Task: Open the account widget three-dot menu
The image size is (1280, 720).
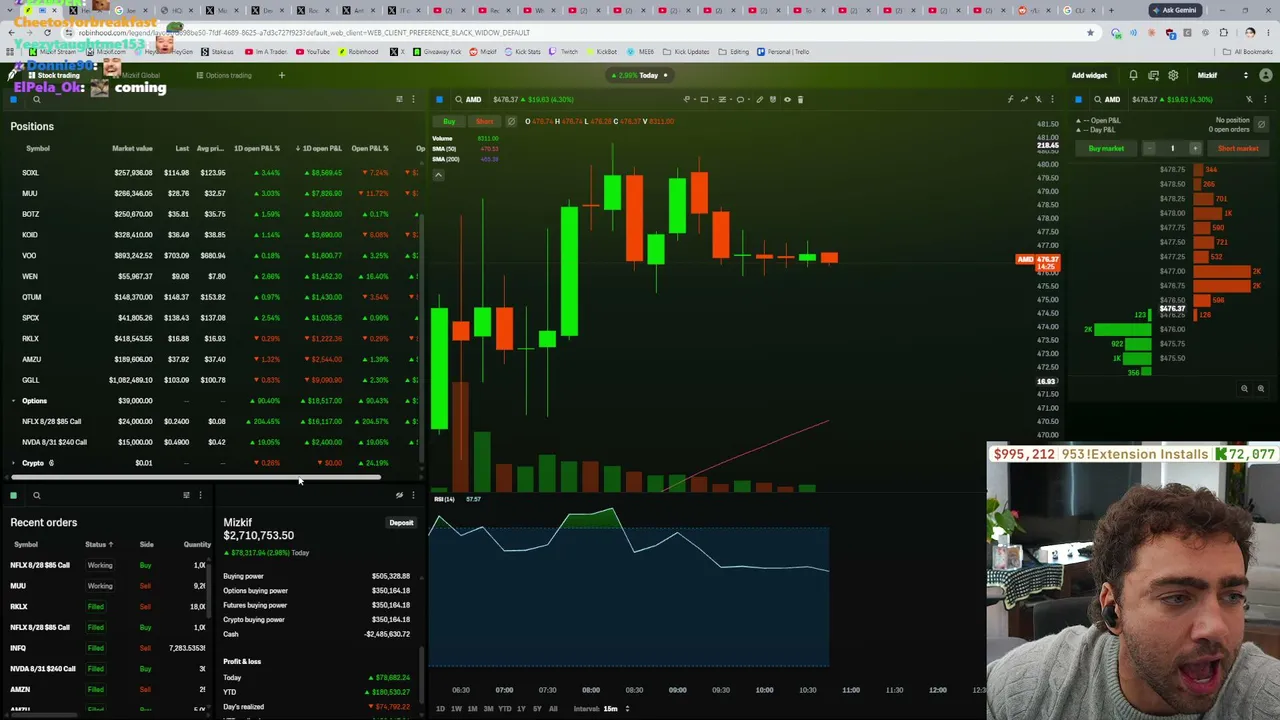Action: [x=413, y=495]
